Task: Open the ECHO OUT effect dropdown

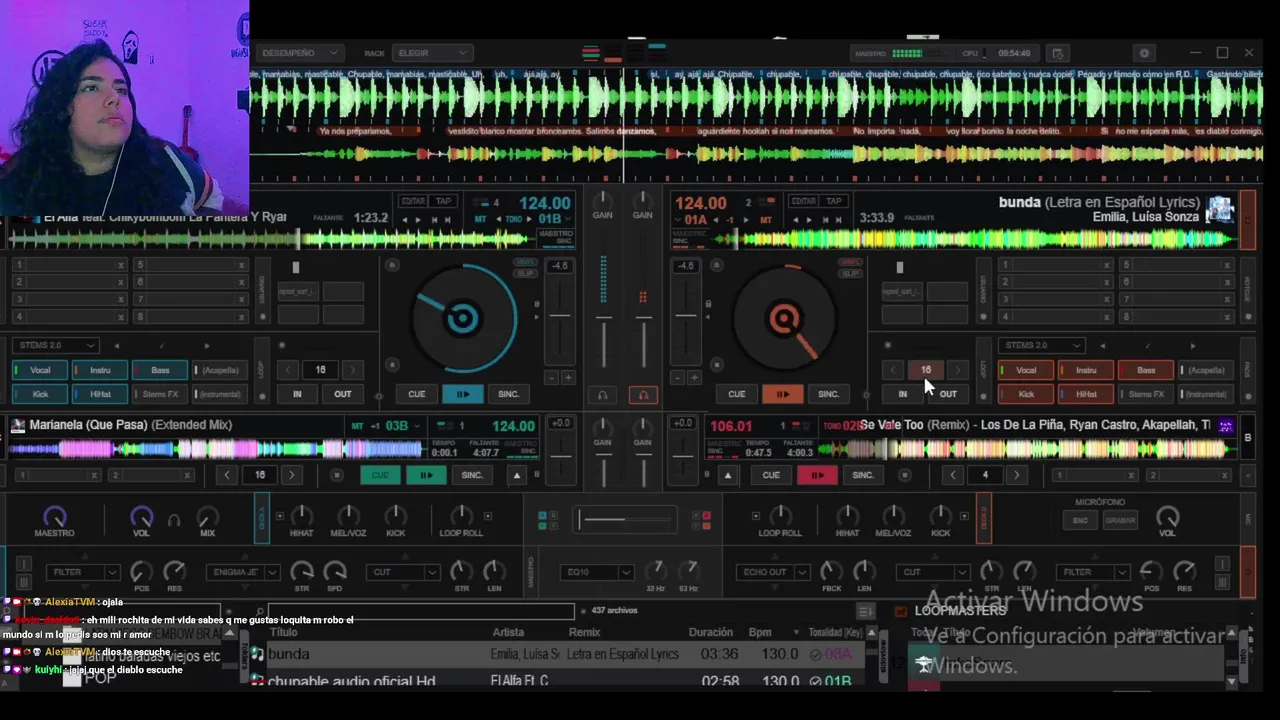Action: (x=773, y=572)
